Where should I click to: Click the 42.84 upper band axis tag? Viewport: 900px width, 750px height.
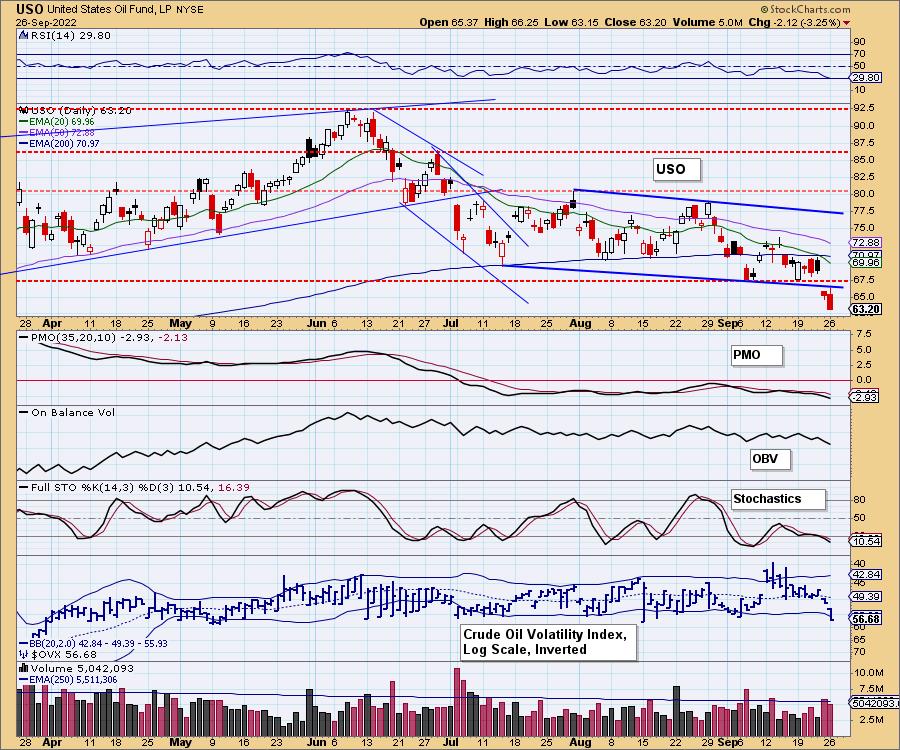click(x=866, y=574)
